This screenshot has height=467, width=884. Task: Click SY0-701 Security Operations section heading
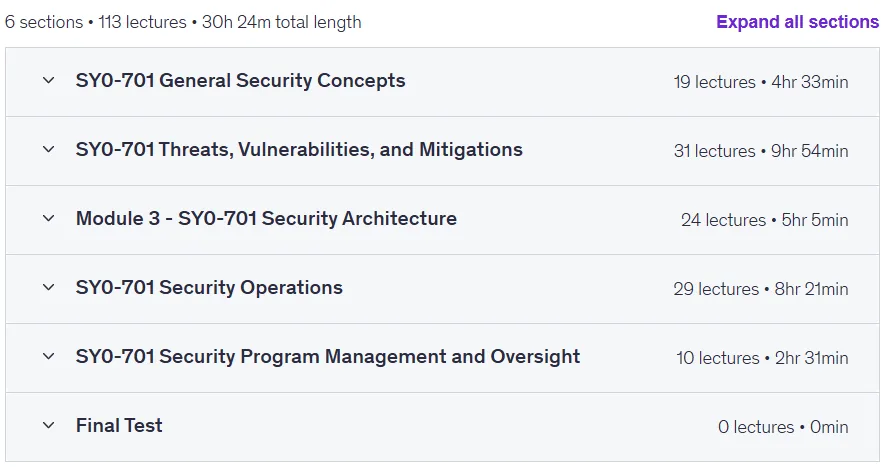coord(209,288)
